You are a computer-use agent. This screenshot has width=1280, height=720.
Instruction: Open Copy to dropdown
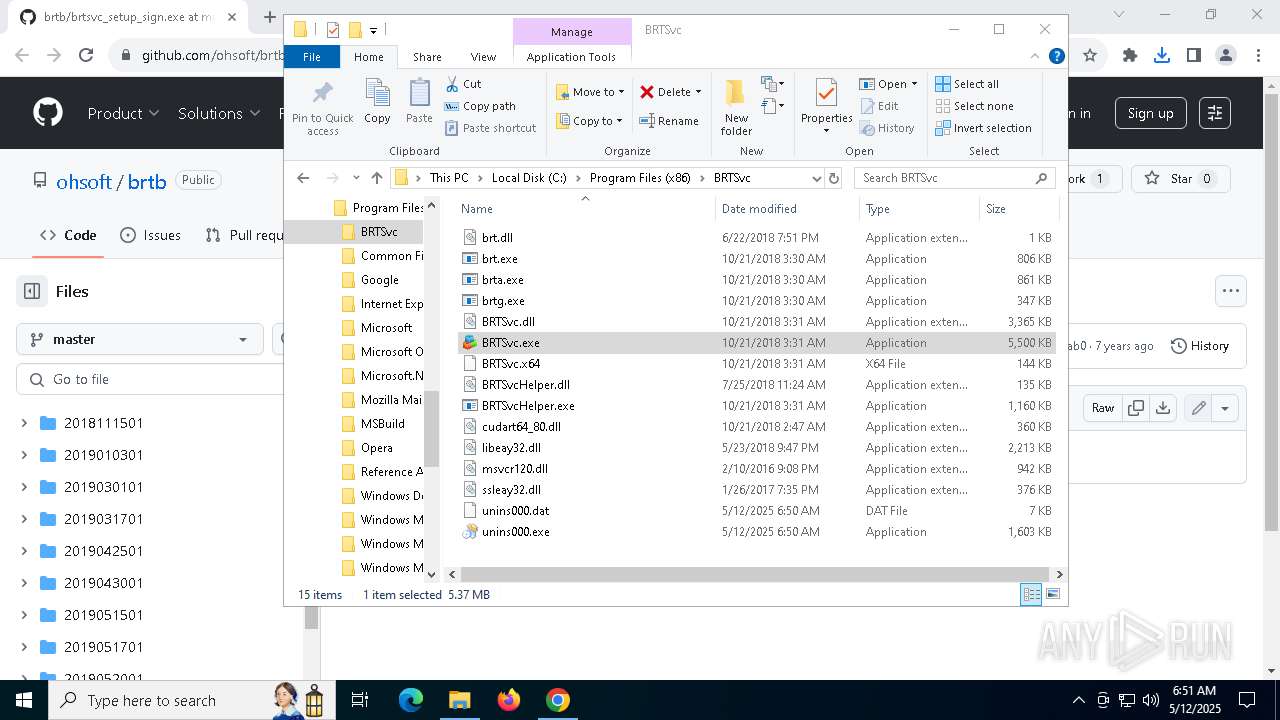589,121
